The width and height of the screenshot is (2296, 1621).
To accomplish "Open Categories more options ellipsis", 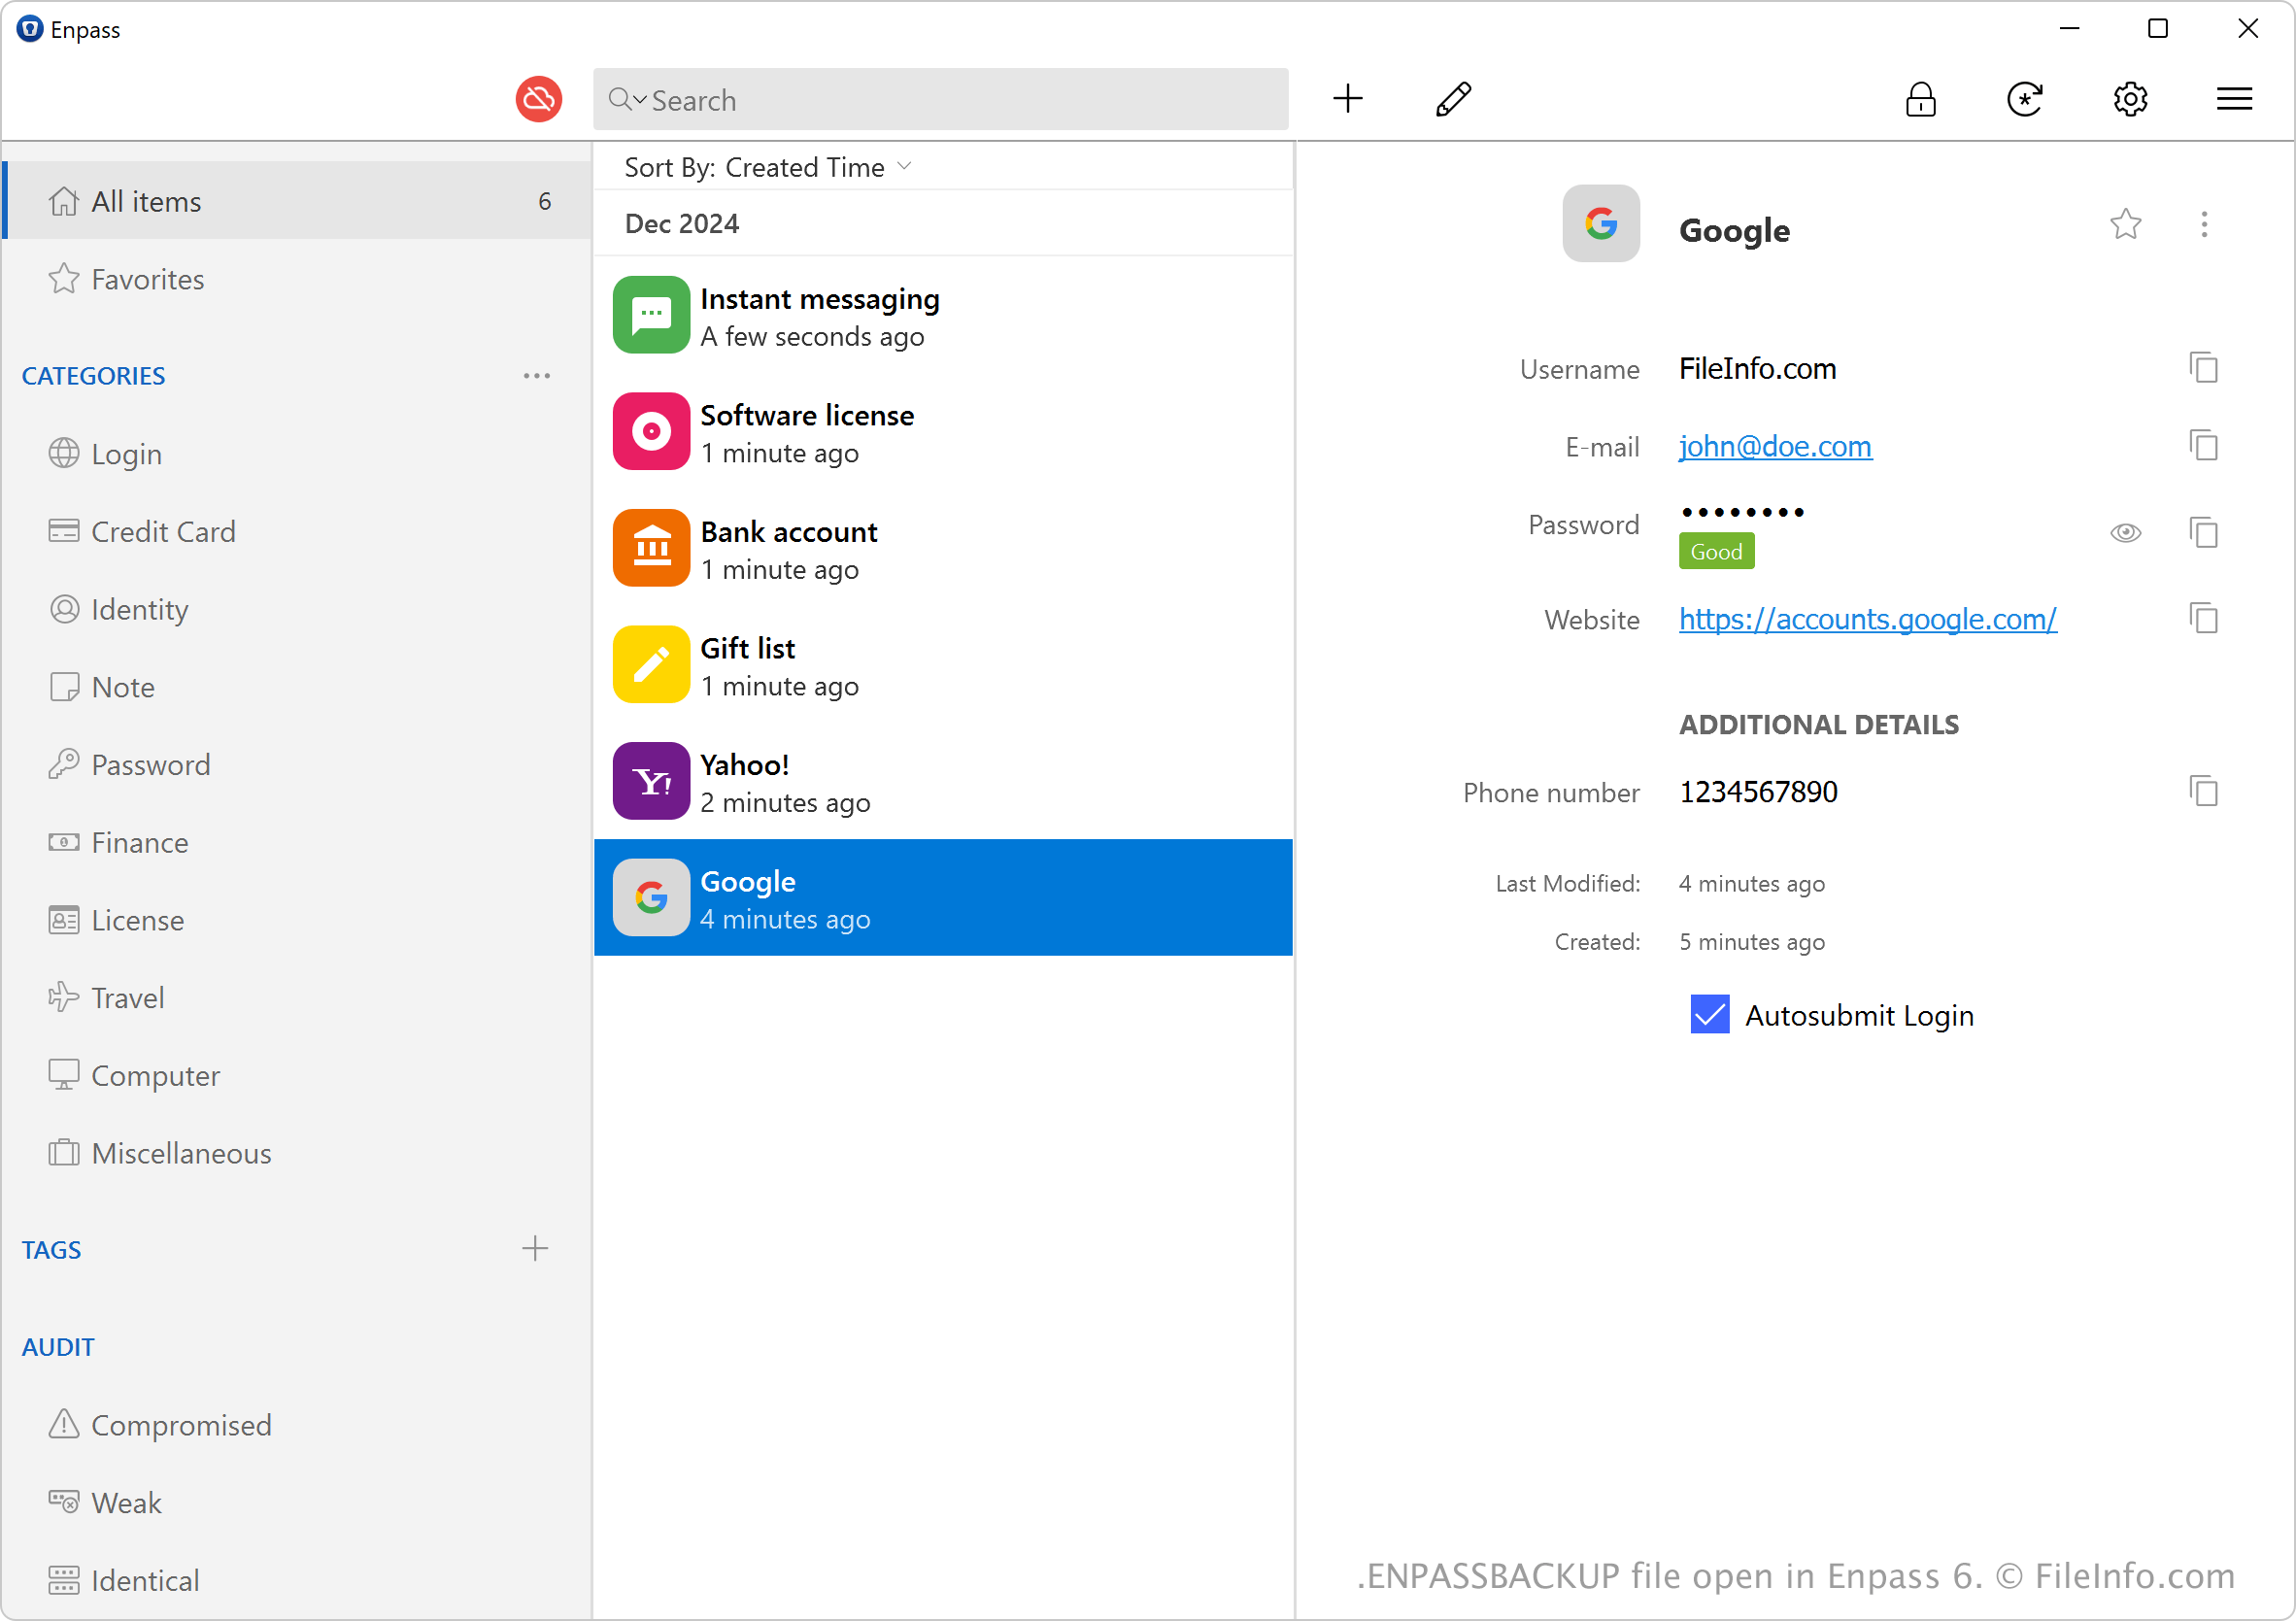I will click(x=536, y=376).
